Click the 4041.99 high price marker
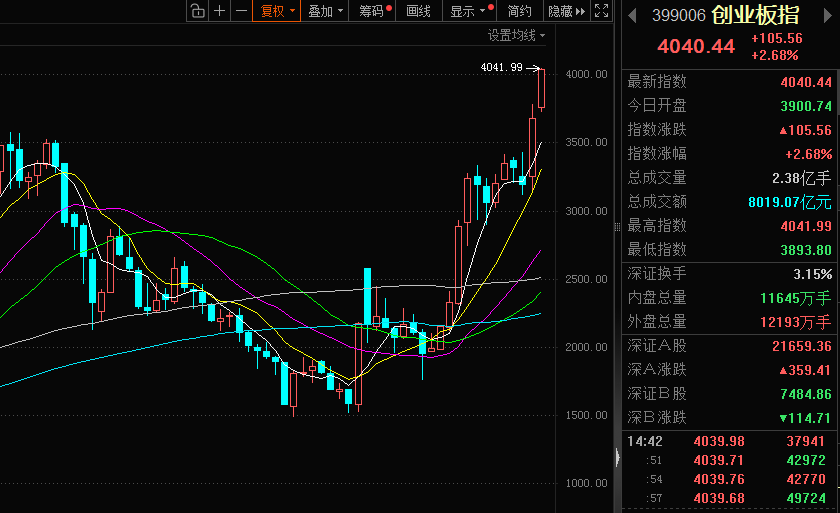The image size is (840, 513). click(501, 67)
